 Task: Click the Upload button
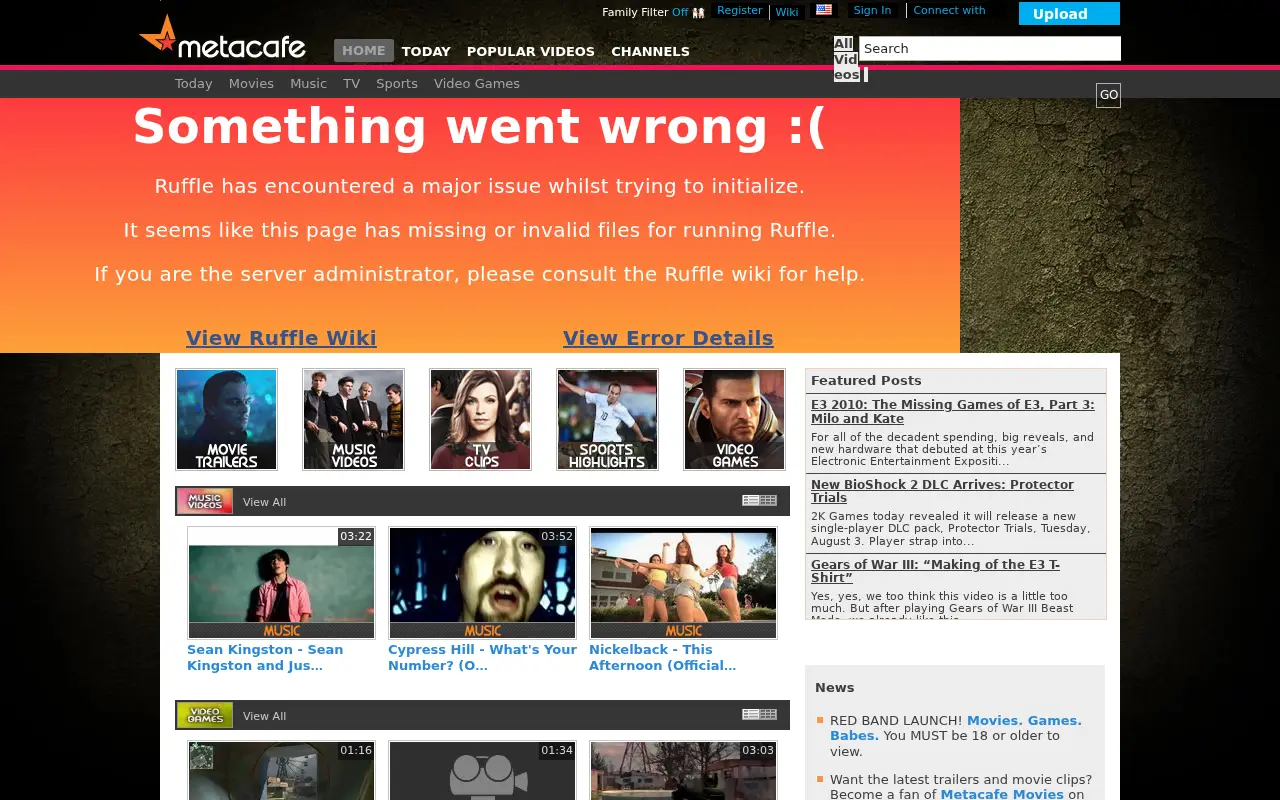click(x=1069, y=14)
